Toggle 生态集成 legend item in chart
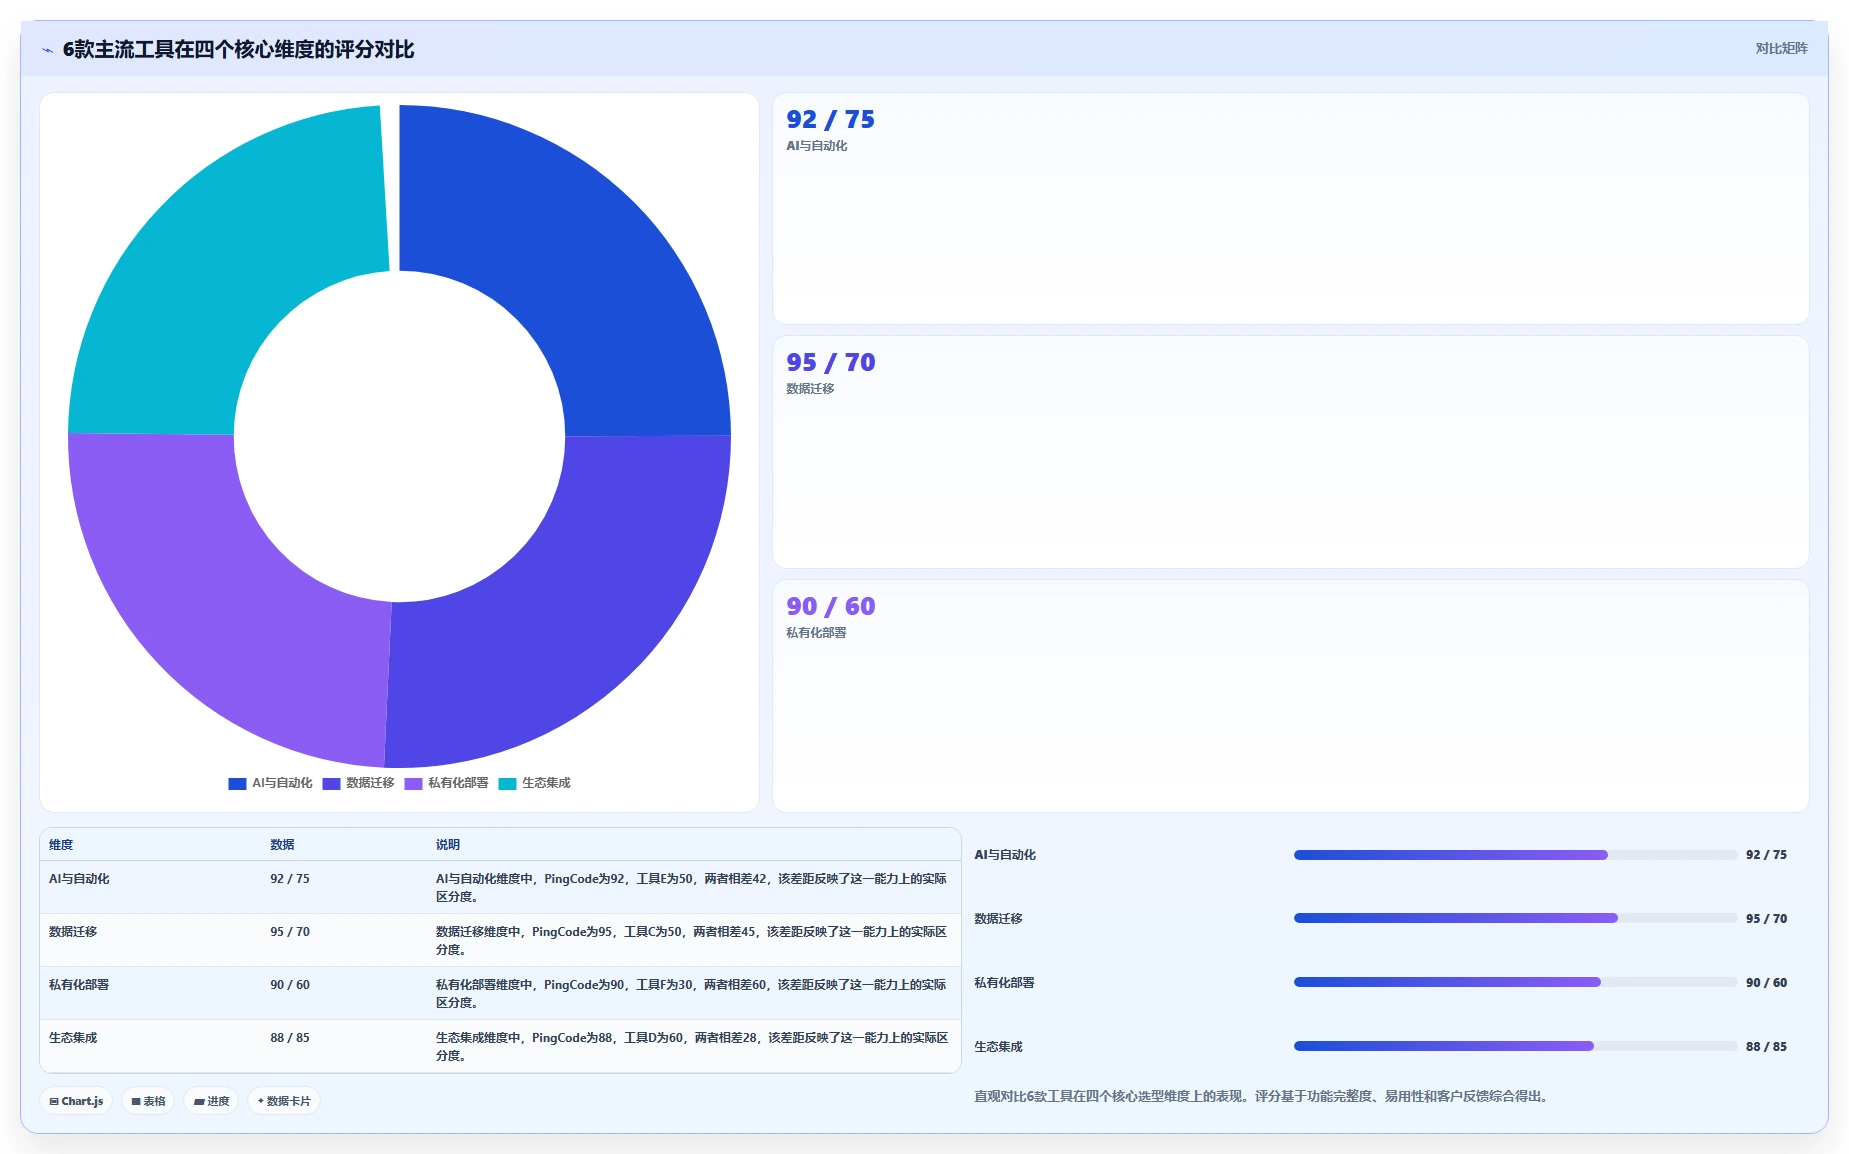Viewport: 1849px width, 1154px height. pos(534,783)
